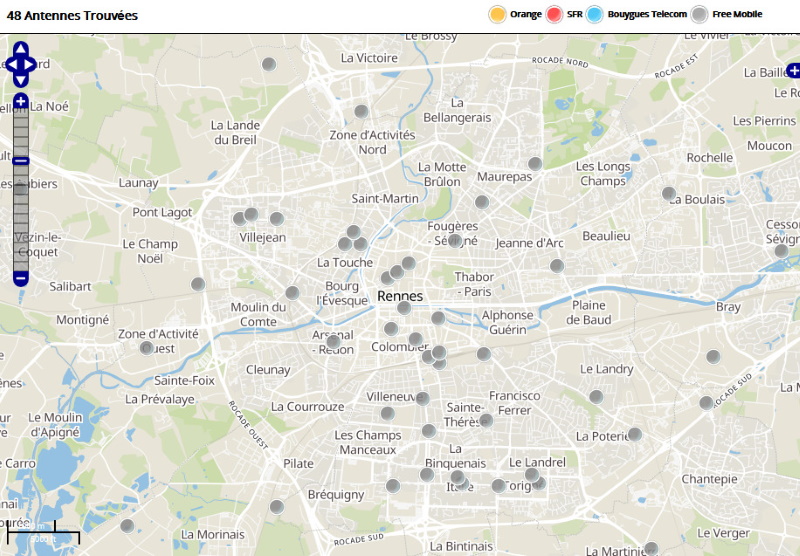Pan the map right with the arrow
Viewport: 800px width, 556px height.
tap(32, 64)
